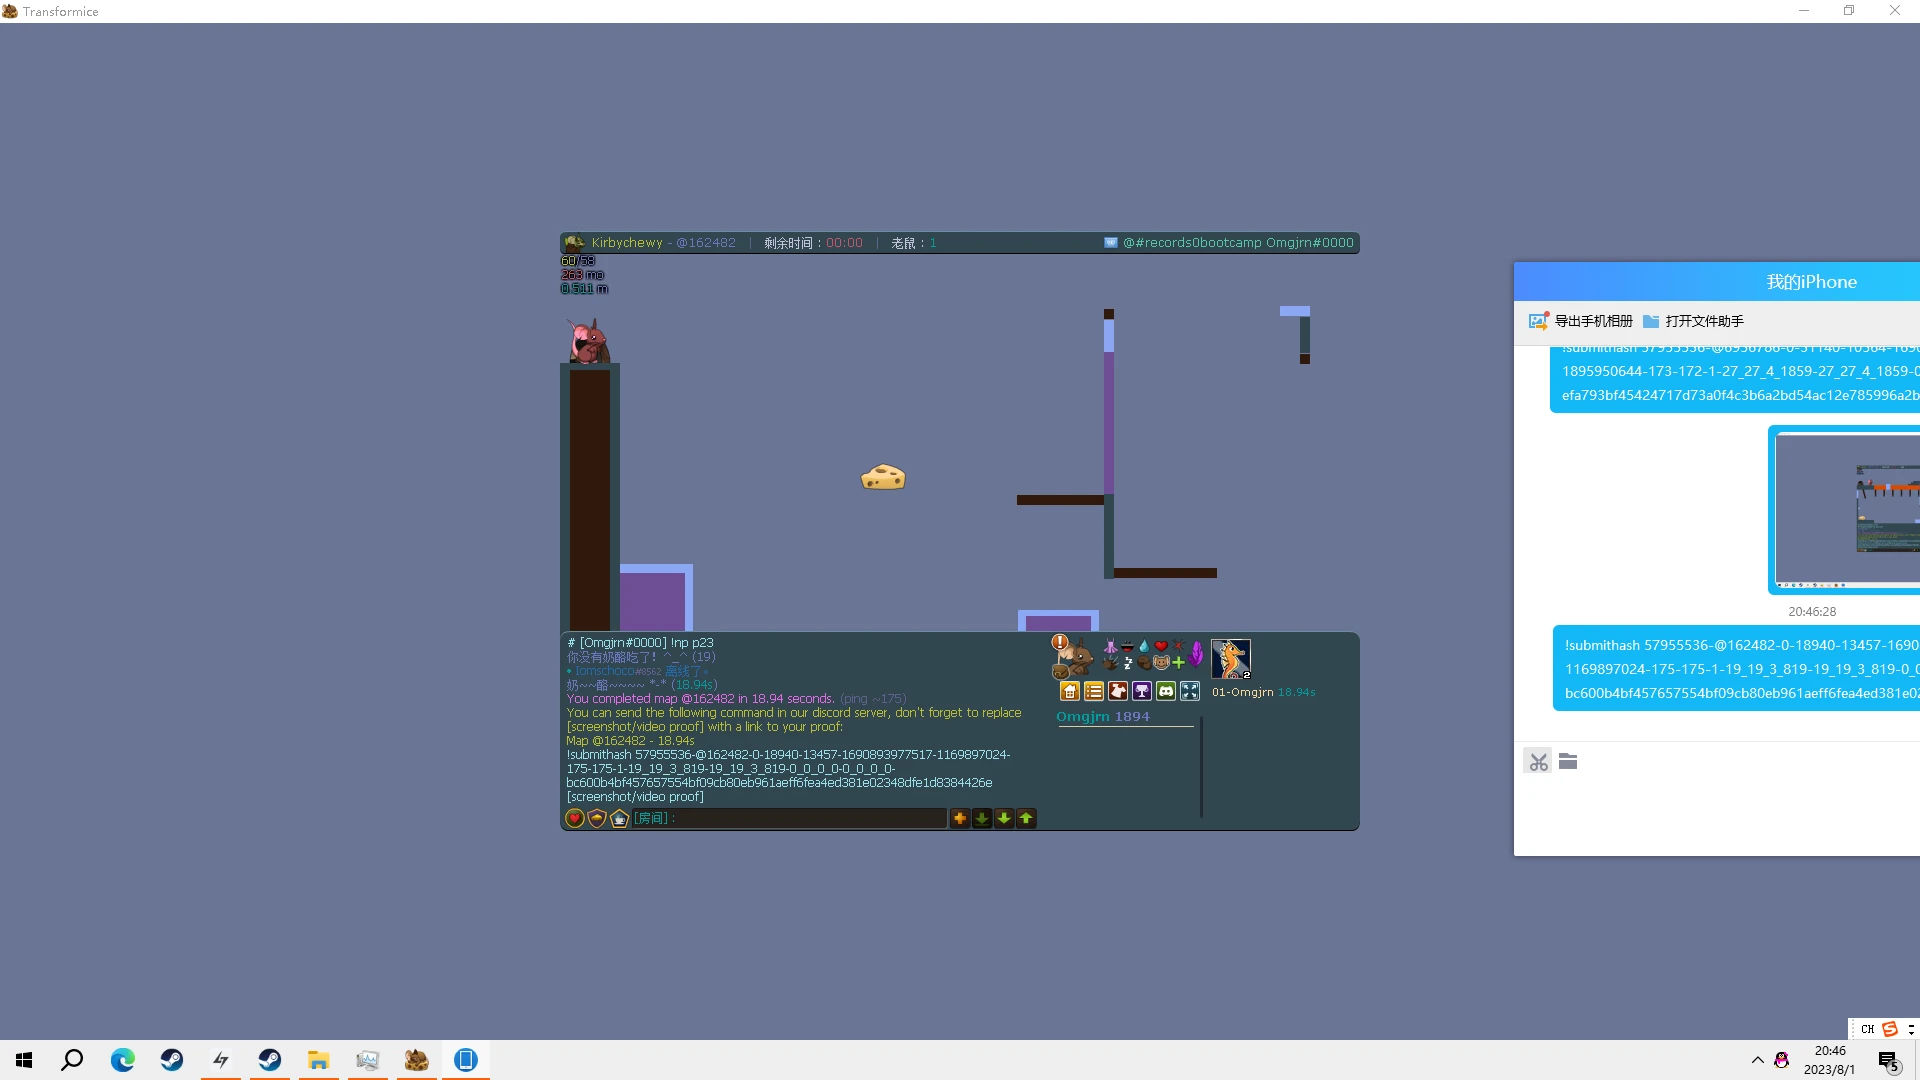The width and height of the screenshot is (1920, 1080).
Task: Click the orange exclamation alert badge
Action: [x=1060, y=642]
